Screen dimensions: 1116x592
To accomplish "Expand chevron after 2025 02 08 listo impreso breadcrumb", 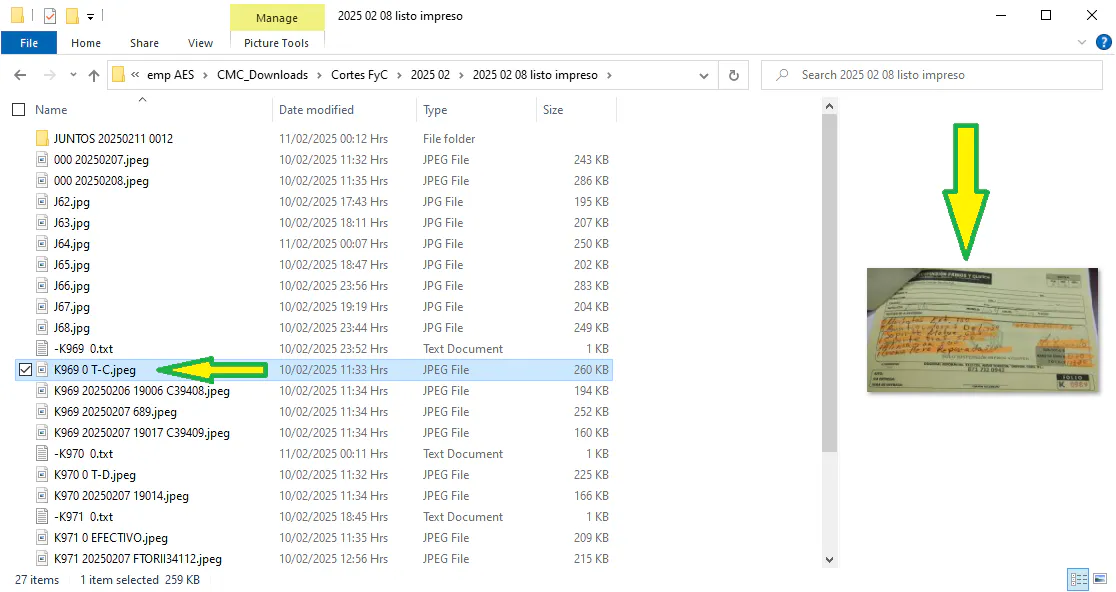I will coord(609,75).
